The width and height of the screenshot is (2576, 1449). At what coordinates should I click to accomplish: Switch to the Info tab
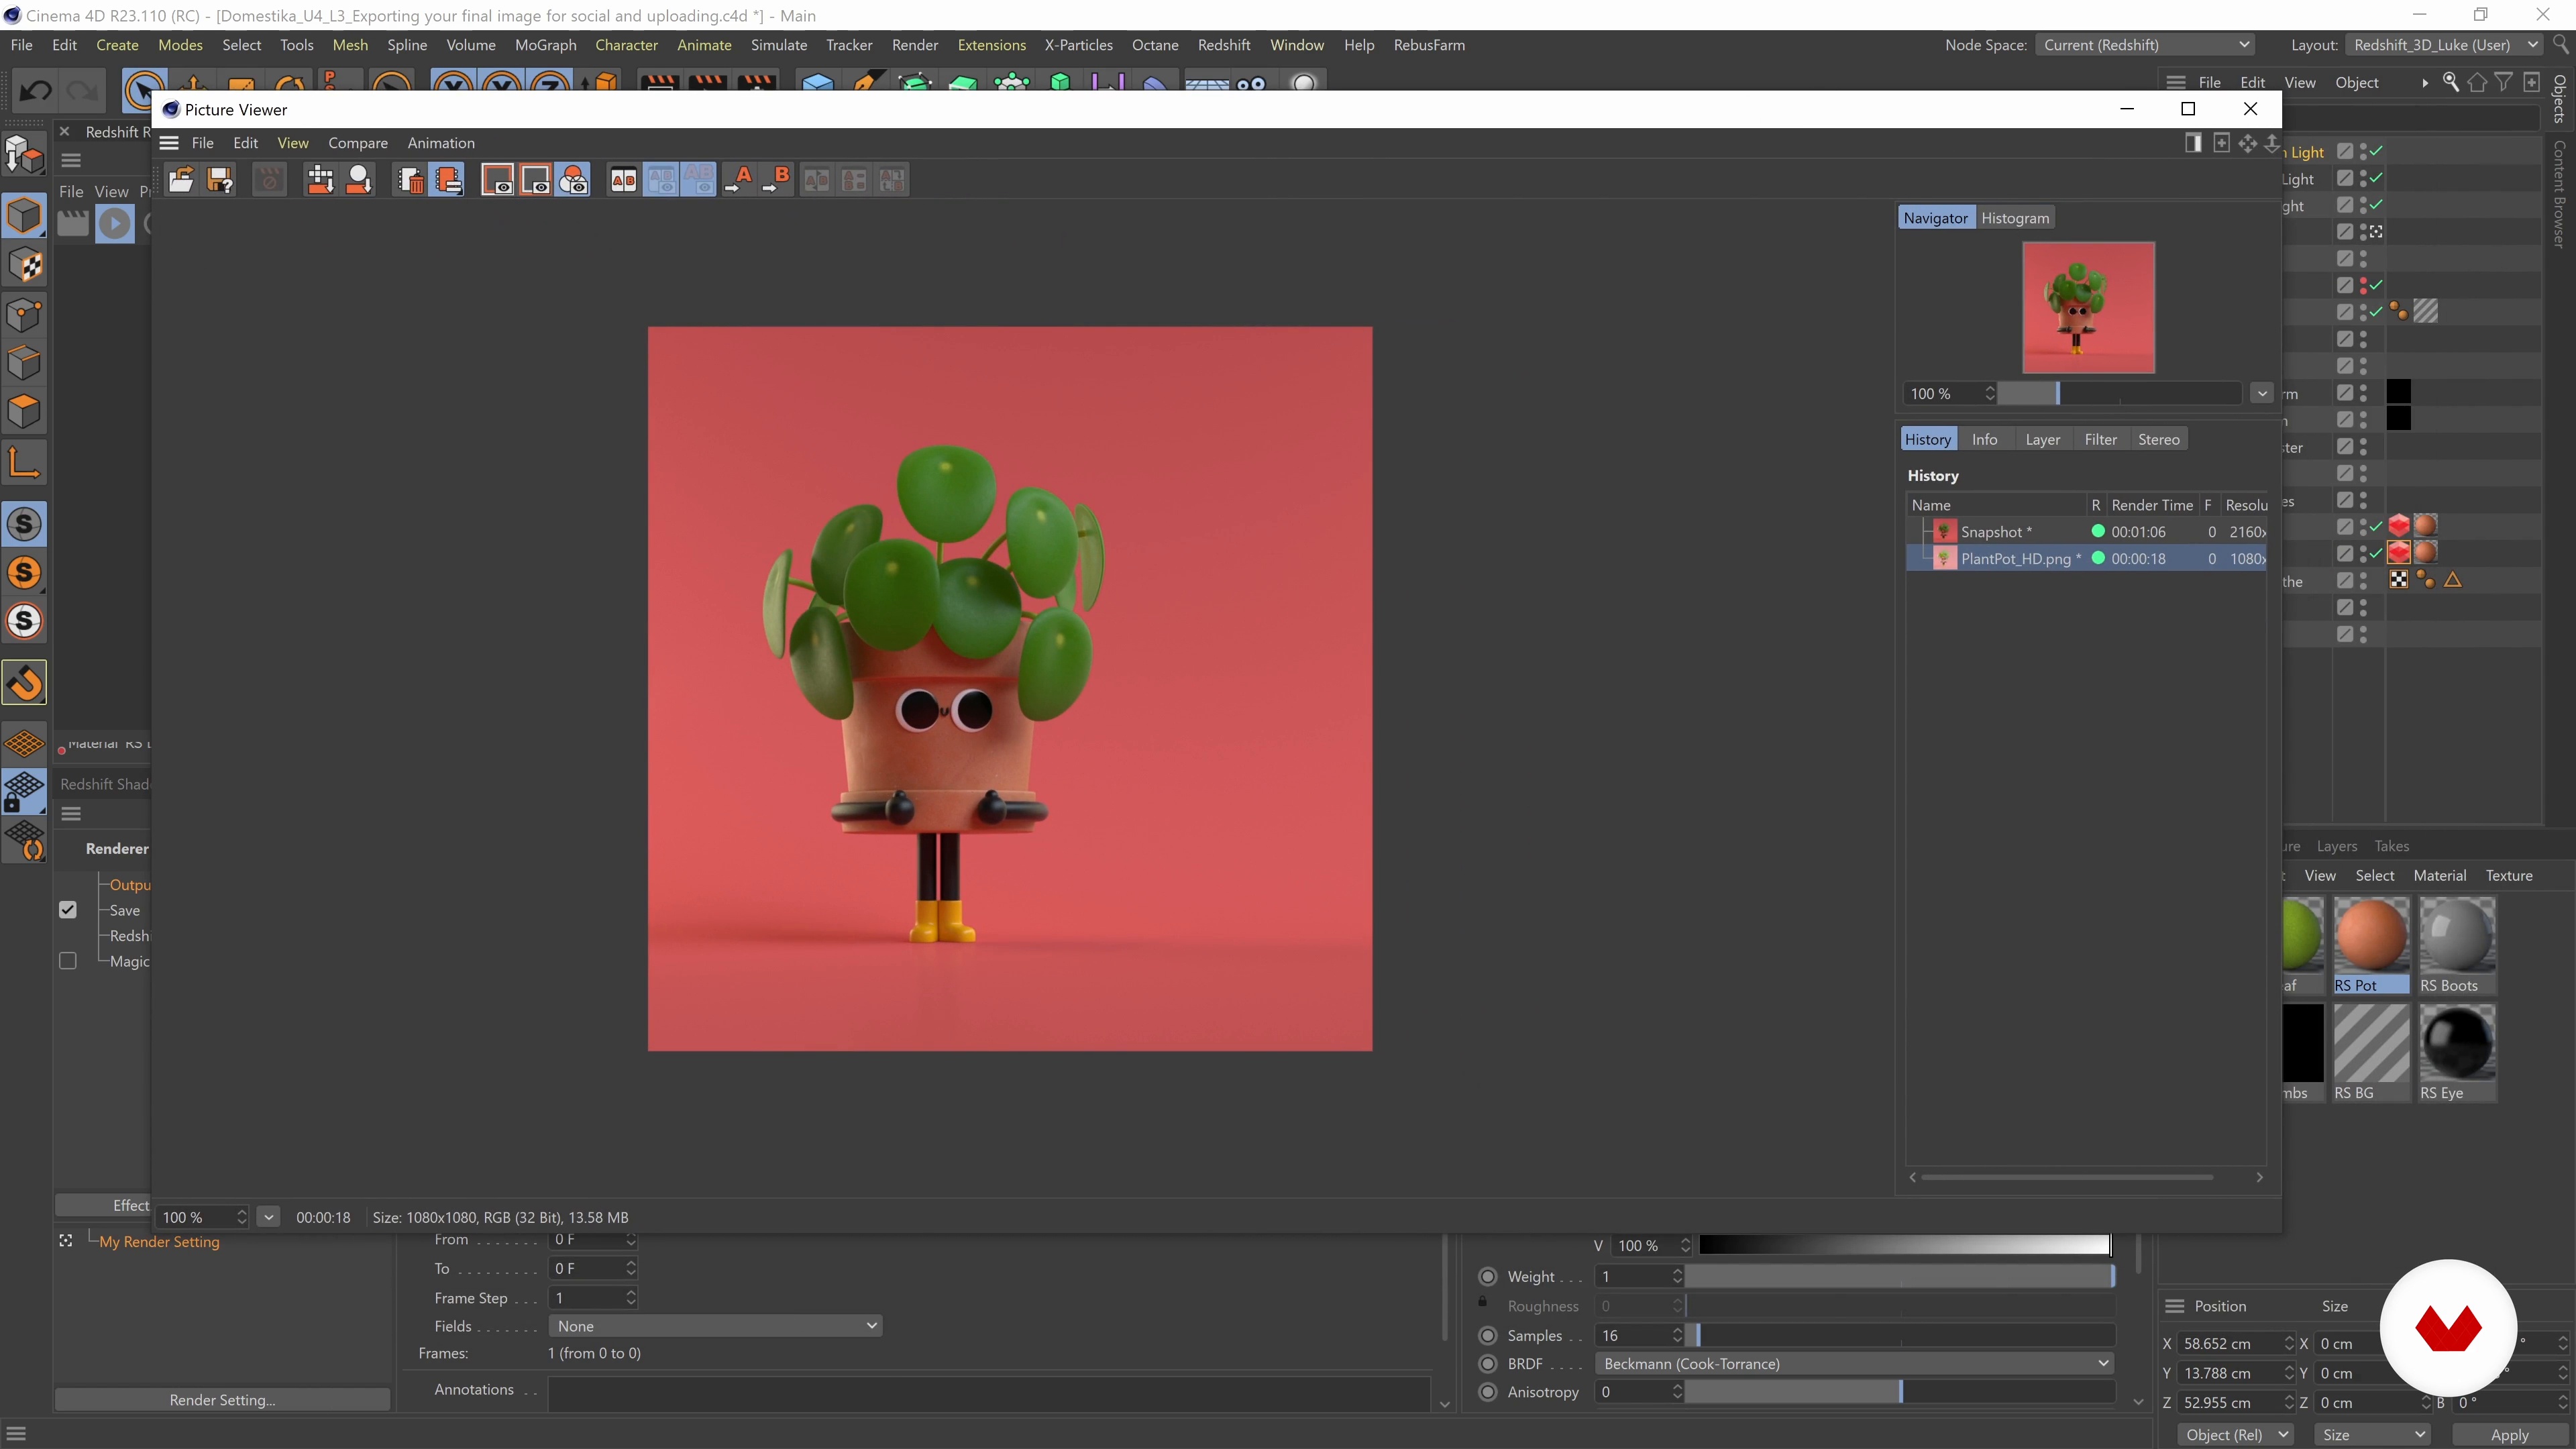1984,439
